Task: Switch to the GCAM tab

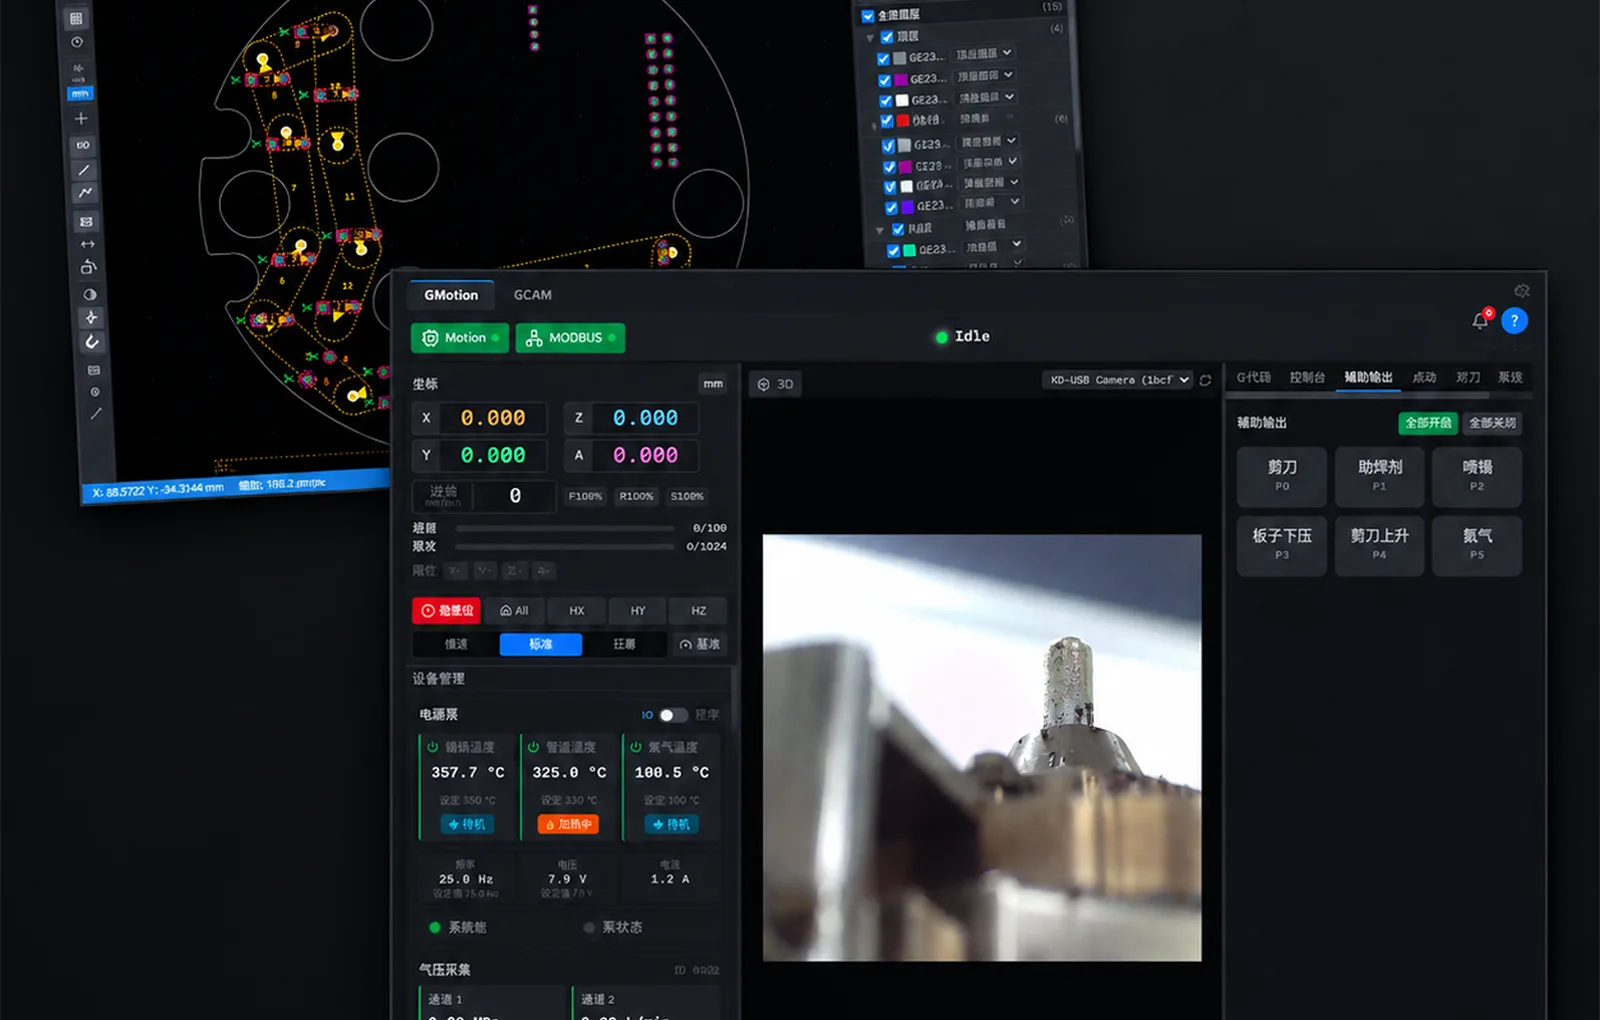Action: [x=532, y=295]
